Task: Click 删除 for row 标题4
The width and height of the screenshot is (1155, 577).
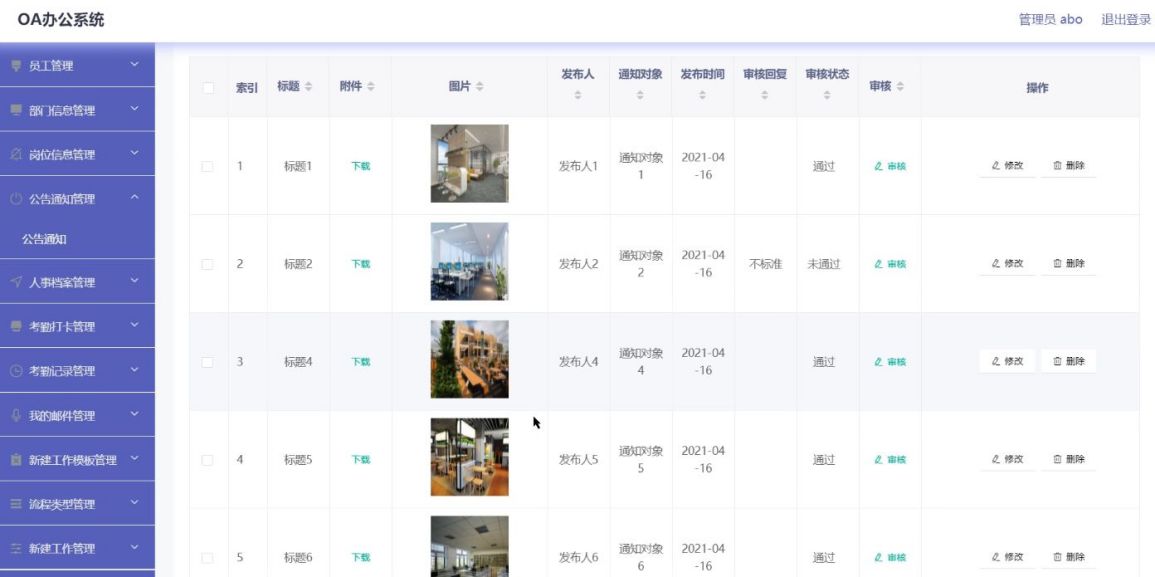Action: [x=1069, y=361]
